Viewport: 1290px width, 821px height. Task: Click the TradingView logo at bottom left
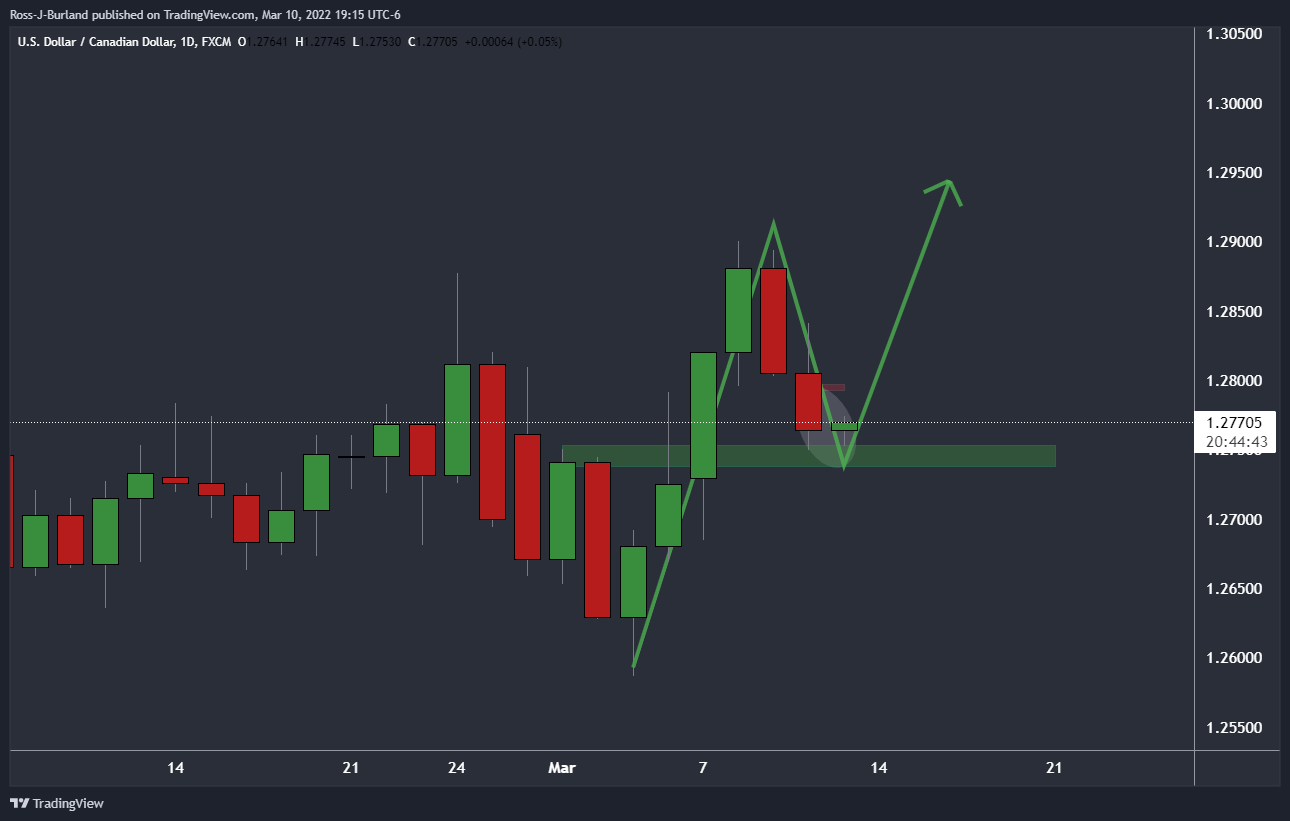(x=57, y=803)
